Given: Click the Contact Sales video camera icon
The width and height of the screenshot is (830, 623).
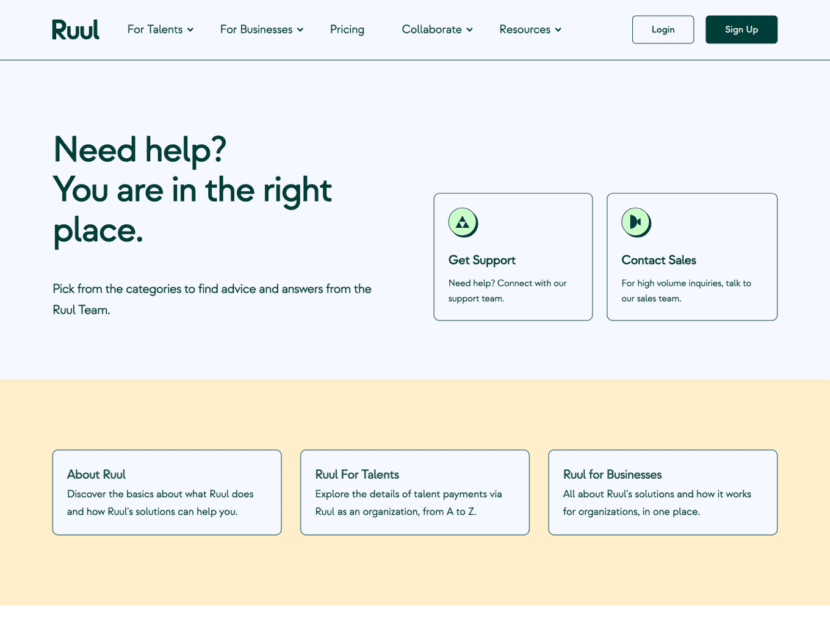Looking at the screenshot, I should click(636, 222).
